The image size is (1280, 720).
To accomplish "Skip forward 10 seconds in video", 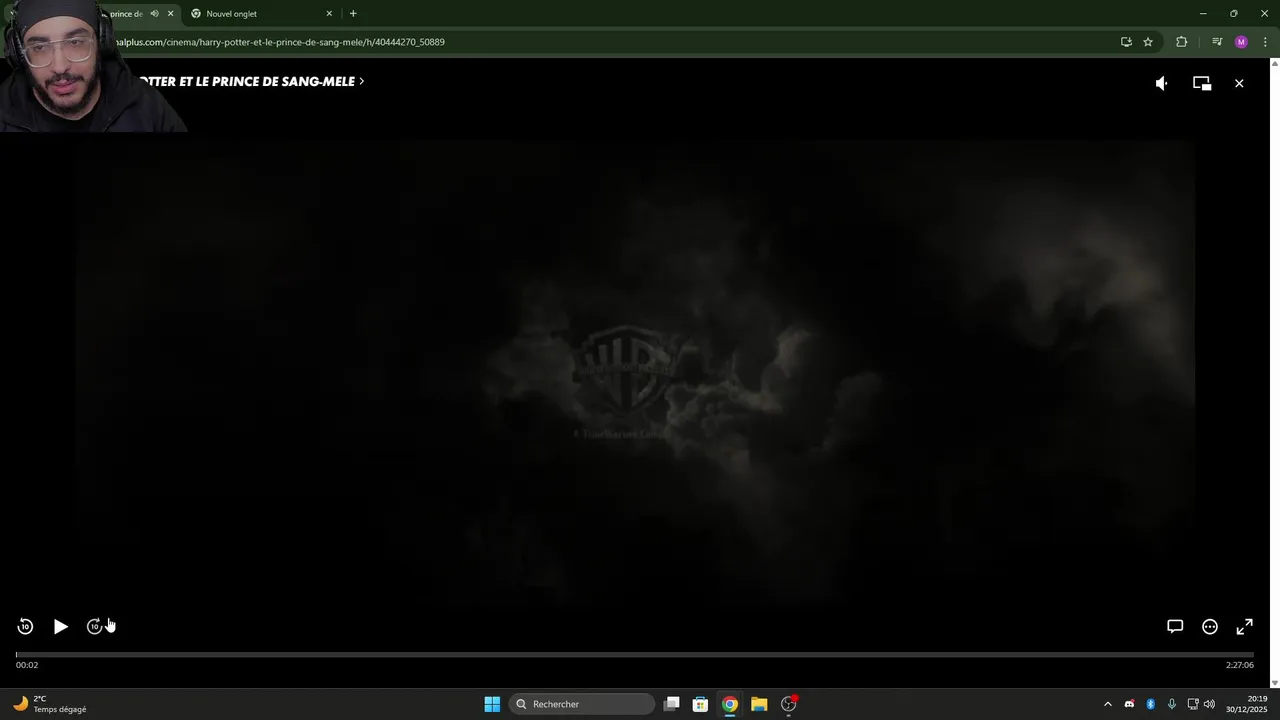I will 95,627.
